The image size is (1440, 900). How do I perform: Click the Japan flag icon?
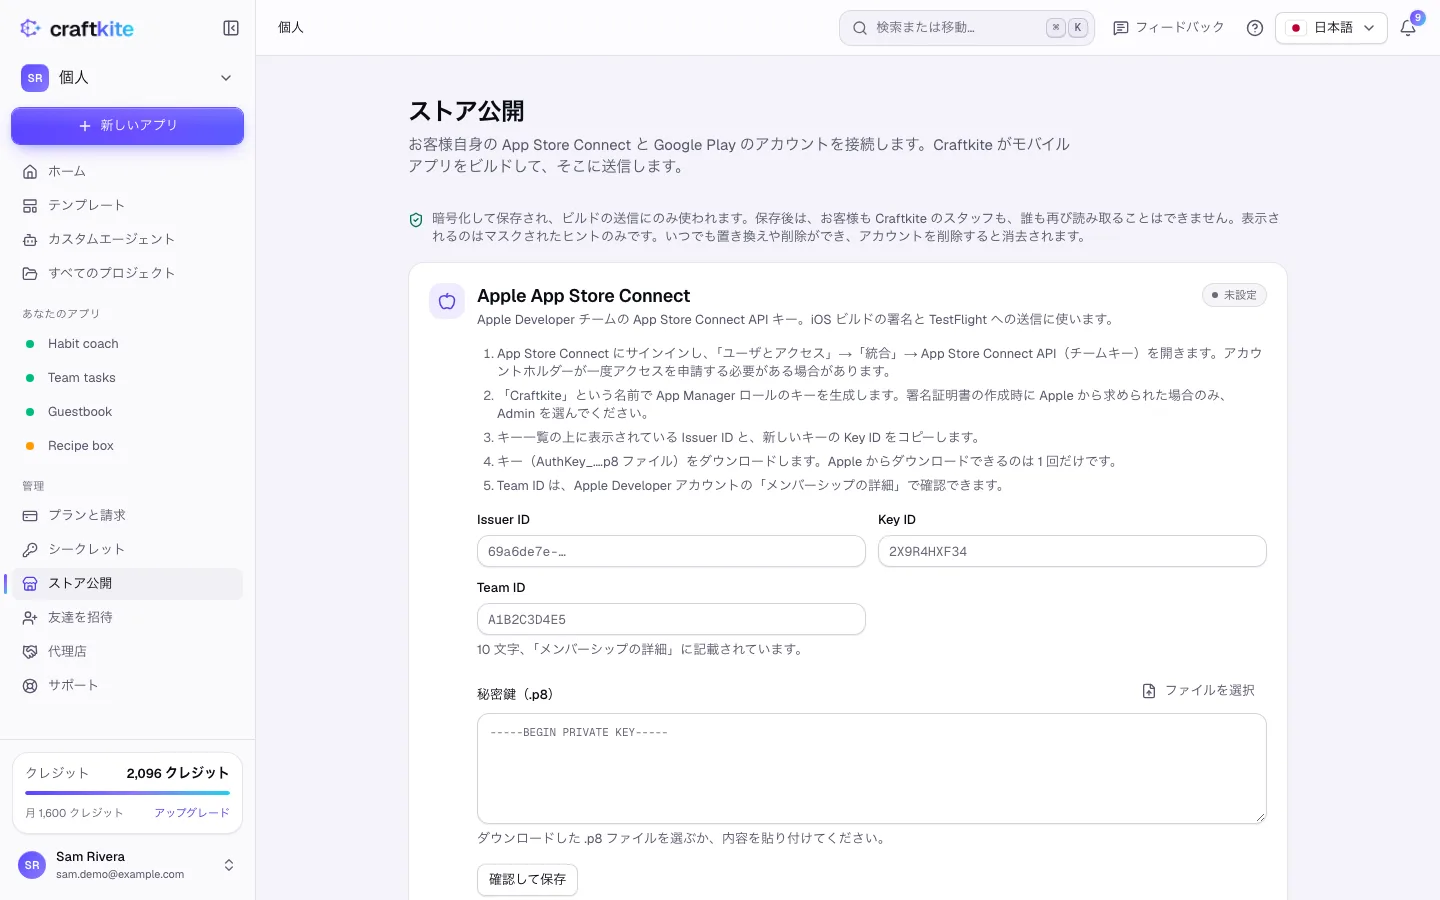click(1296, 28)
